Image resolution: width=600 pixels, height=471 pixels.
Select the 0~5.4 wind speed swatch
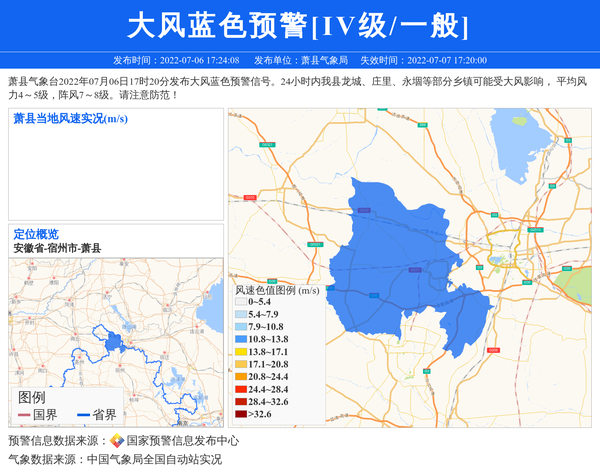click(240, 301)
